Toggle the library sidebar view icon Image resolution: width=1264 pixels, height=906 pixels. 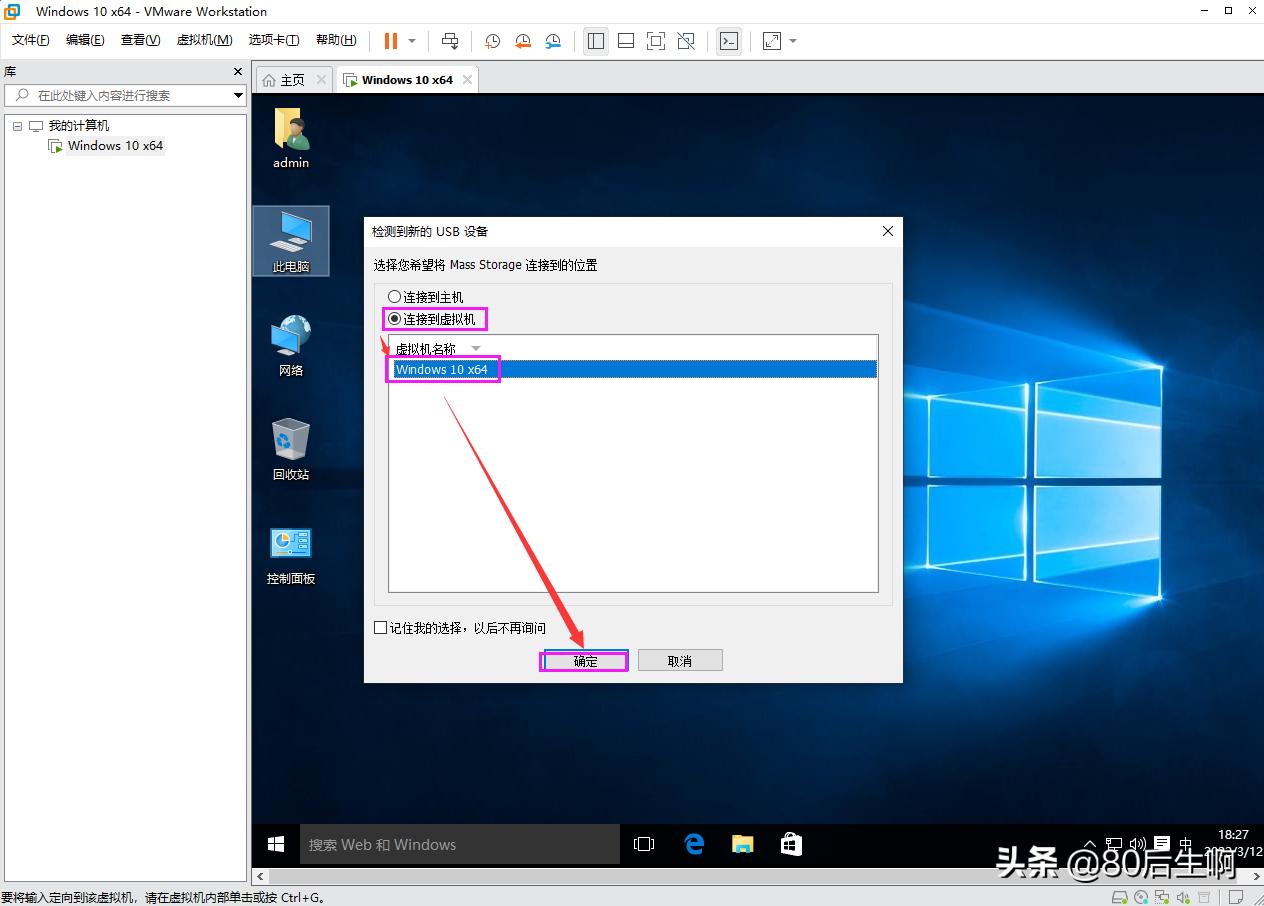[x=596, y=41]
